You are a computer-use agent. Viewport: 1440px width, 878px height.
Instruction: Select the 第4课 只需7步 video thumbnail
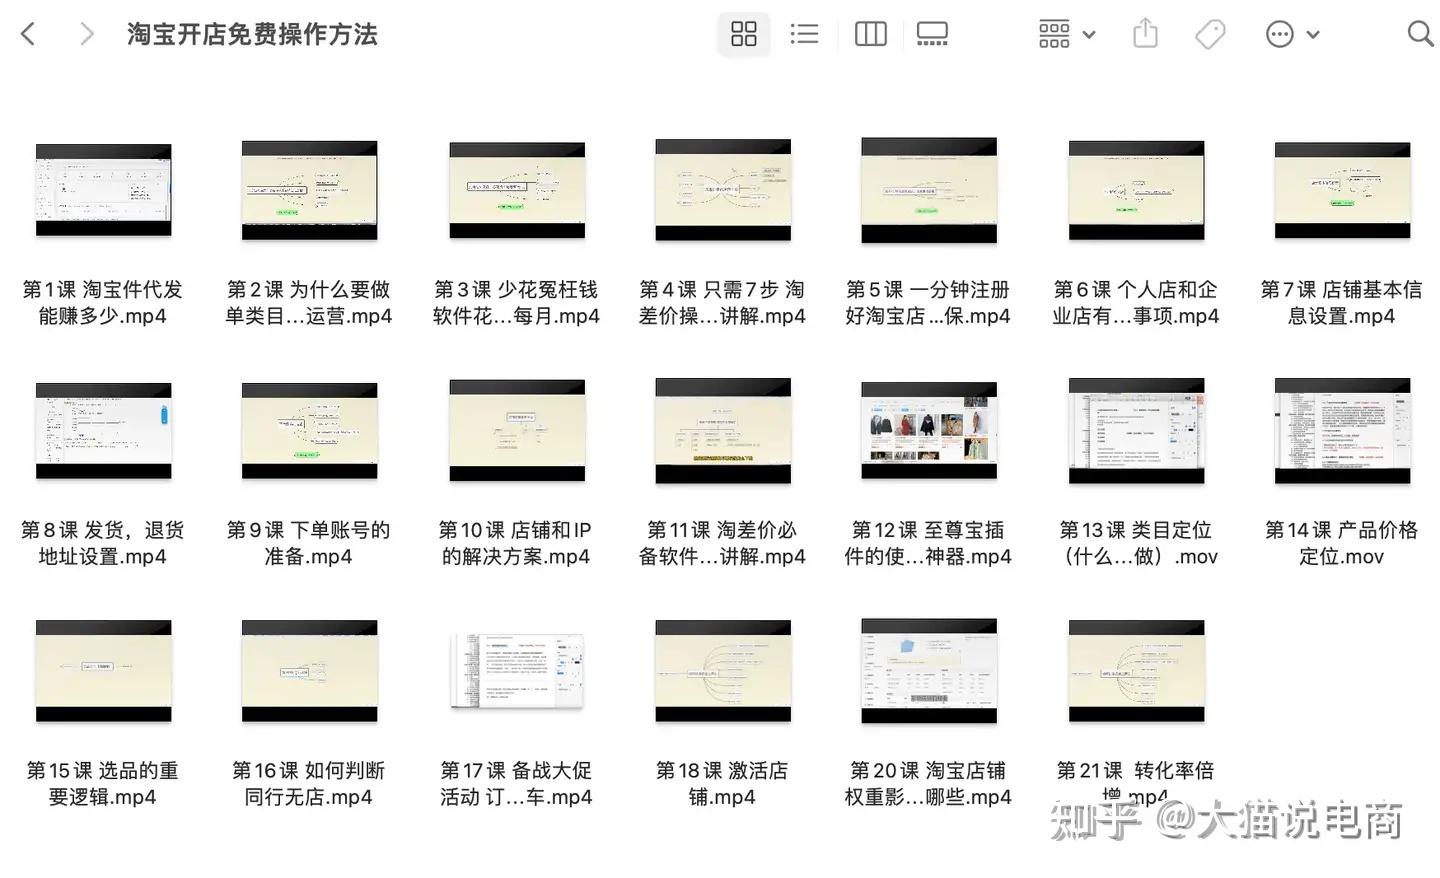tap(723, 190)
